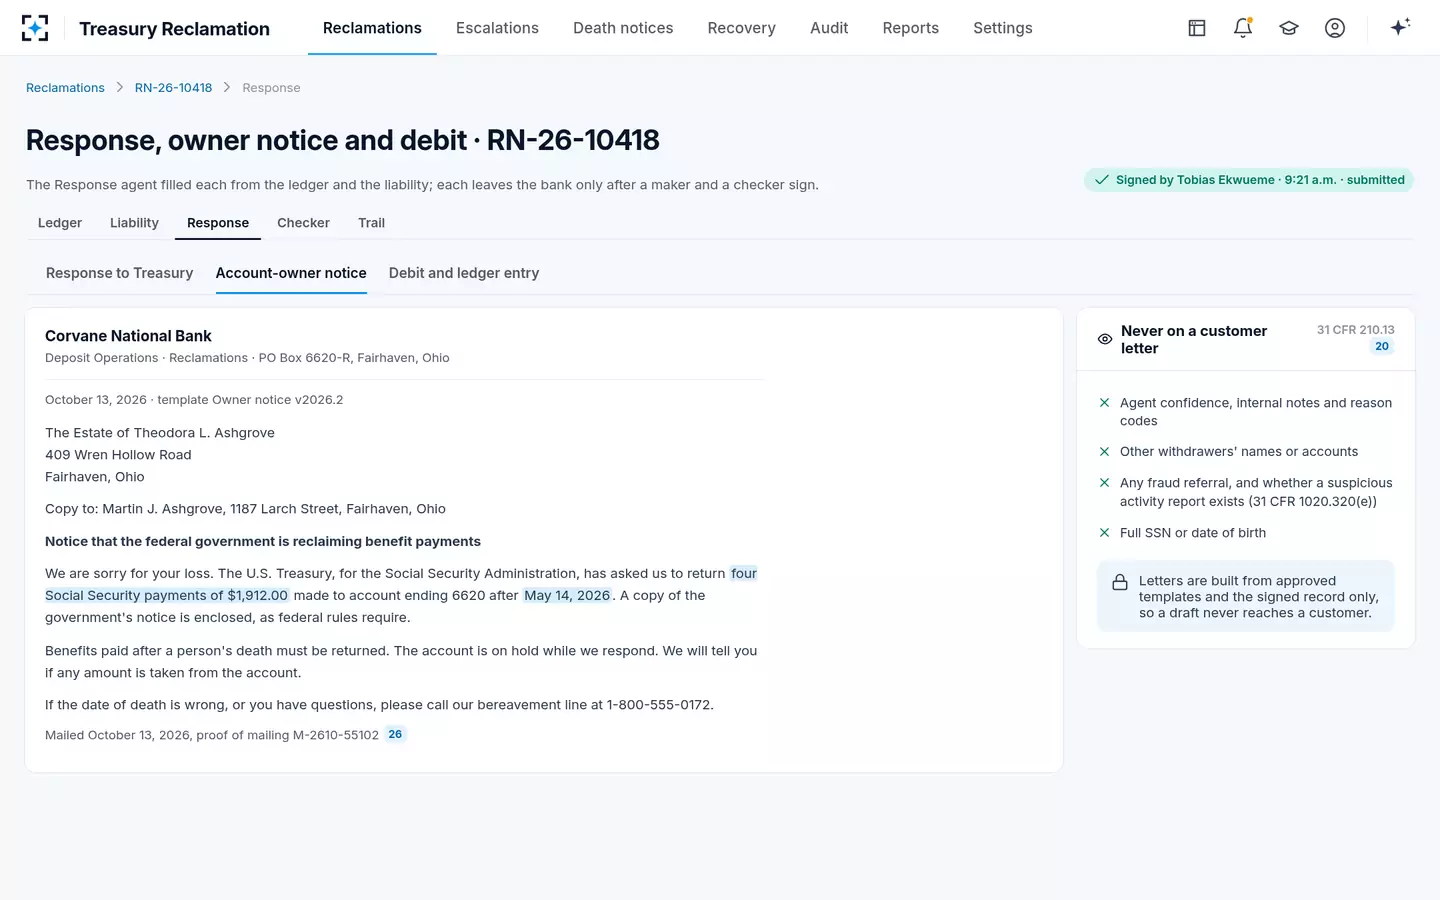Open the notifications bell

pyautogui.click(x=1243, y=28)
